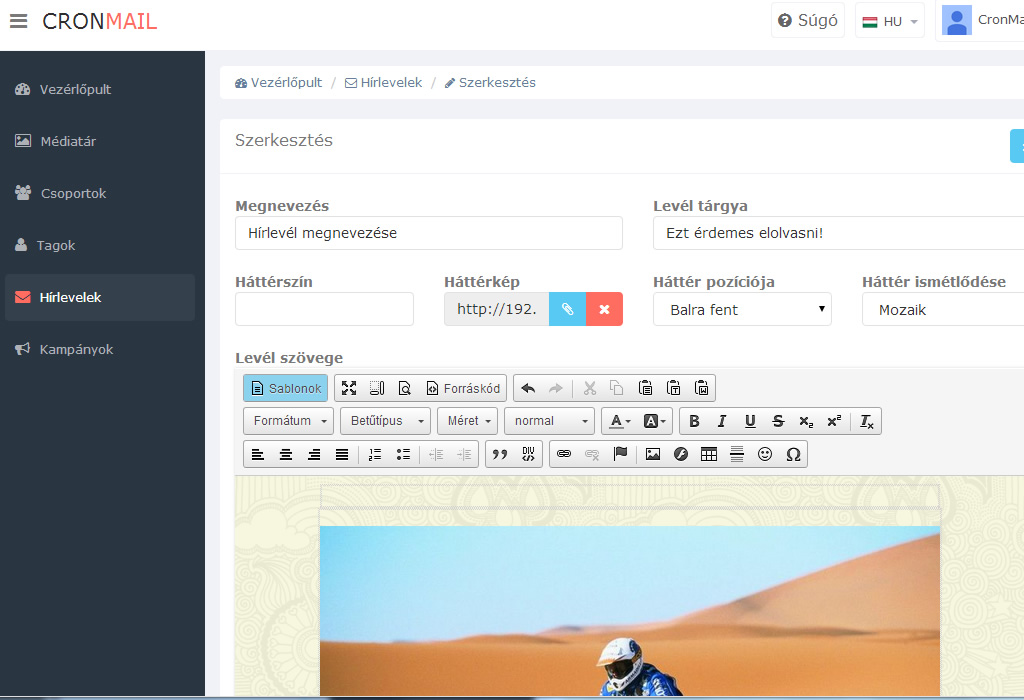Open the normal line-height dropdown

click(x=550, y=421)
